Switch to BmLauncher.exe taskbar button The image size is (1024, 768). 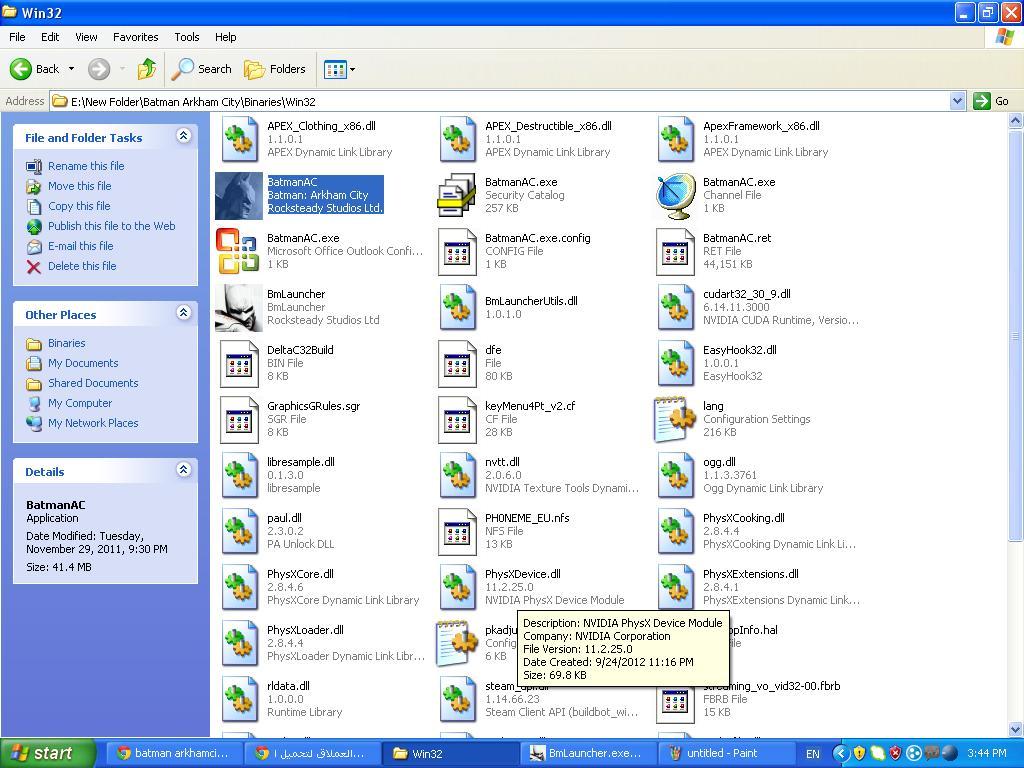(588, 753)
